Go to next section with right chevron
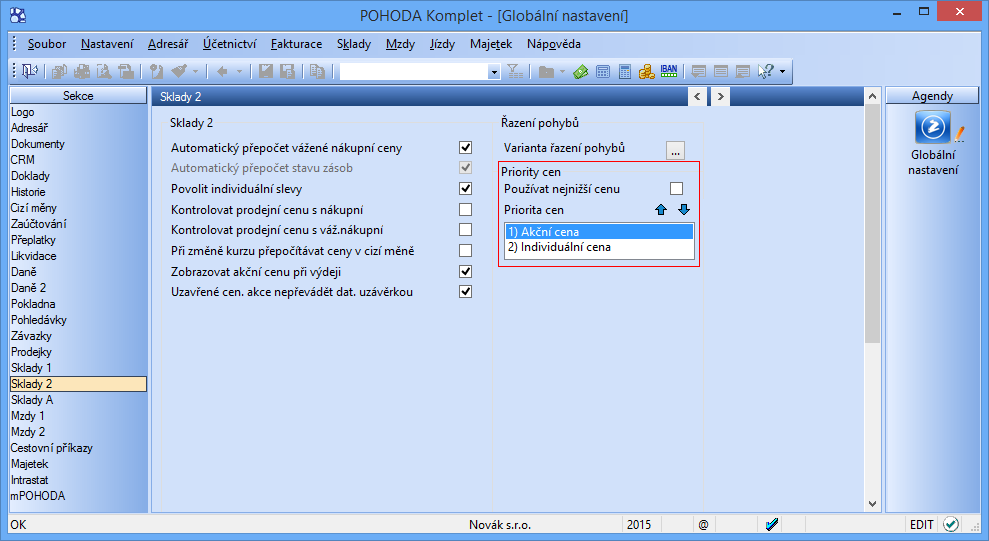This screenshot has height=541, width=989. 720,96
